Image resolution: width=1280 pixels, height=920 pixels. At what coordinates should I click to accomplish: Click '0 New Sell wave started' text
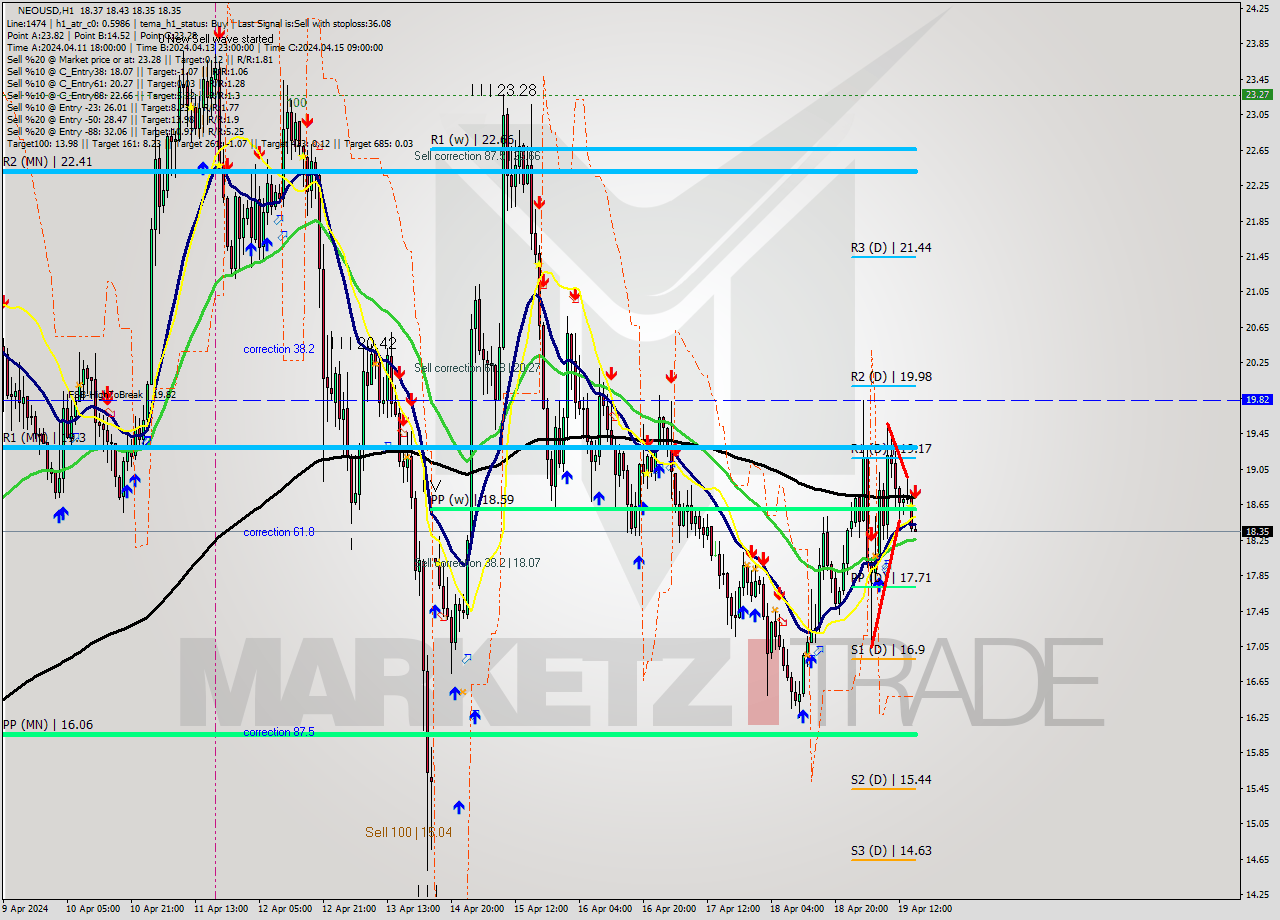pos(216,39)
